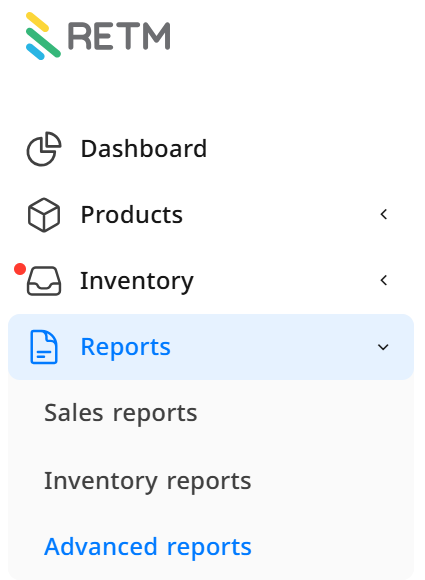Expand the Products submenu chevron
This screenshot has height=580, width=425.
coord(384,214)
